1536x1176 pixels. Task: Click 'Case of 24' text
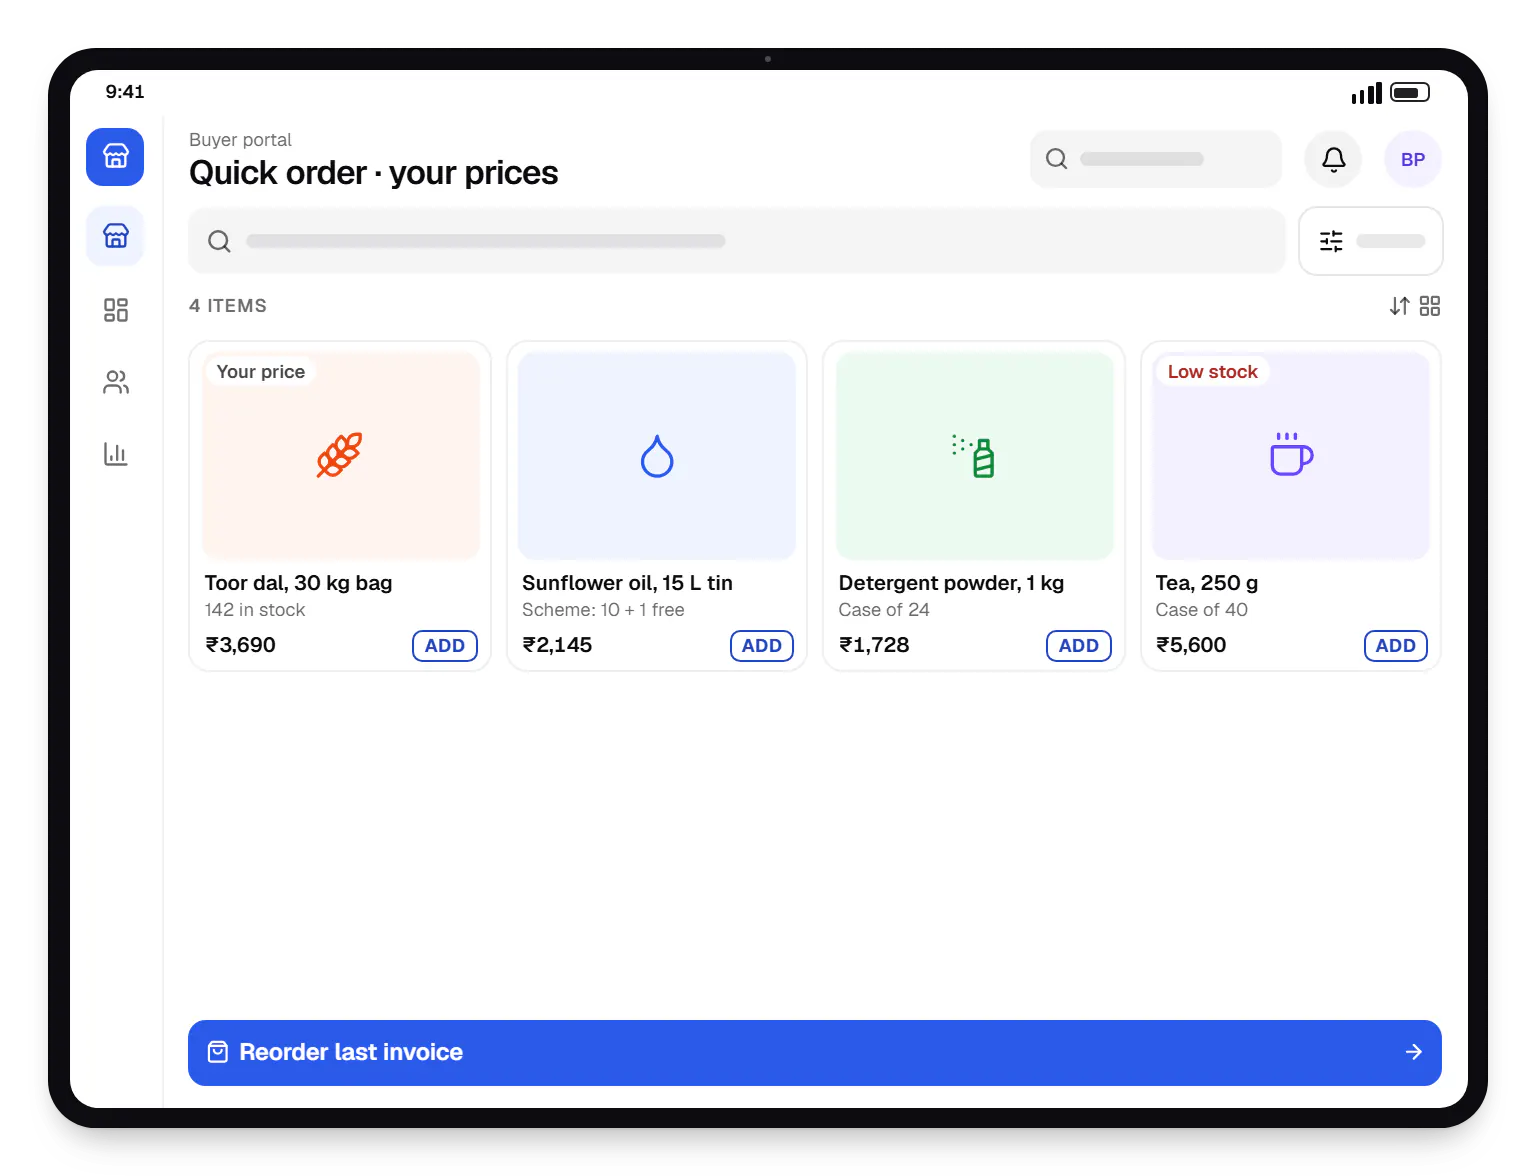(x=884, y=610)
